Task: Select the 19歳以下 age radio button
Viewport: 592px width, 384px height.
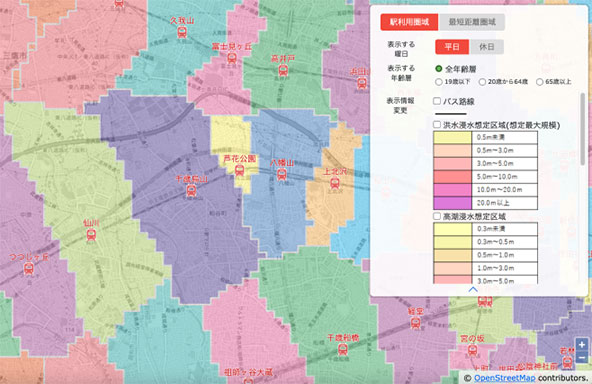Action: pos(439,82)
